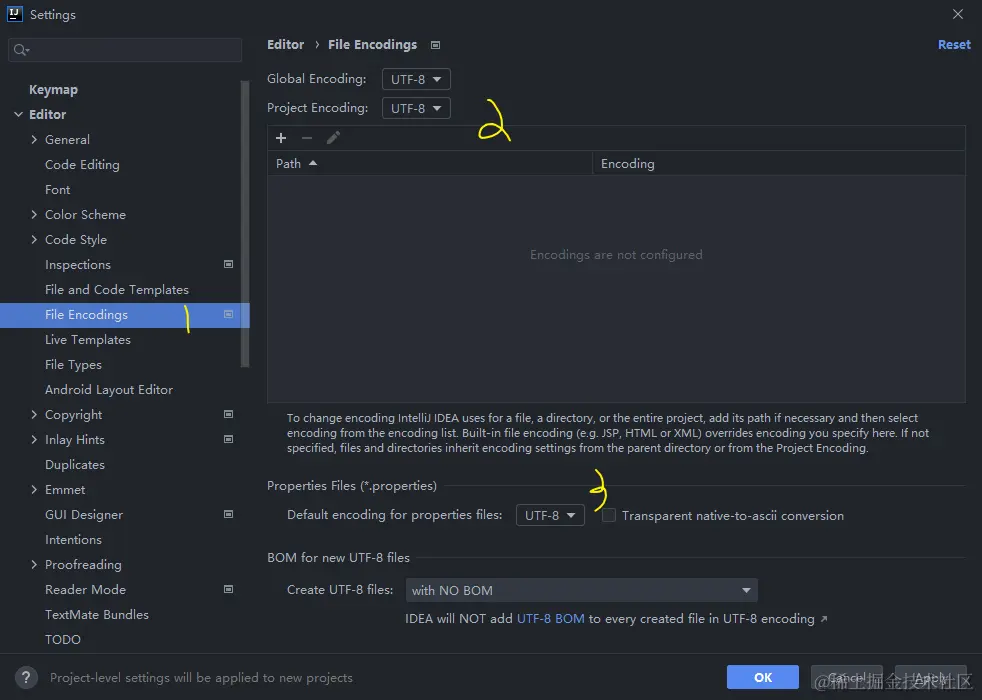Viewport: 982px width, 700px height.
Task: Close the Settings dialog
Action: coord(958,14)
